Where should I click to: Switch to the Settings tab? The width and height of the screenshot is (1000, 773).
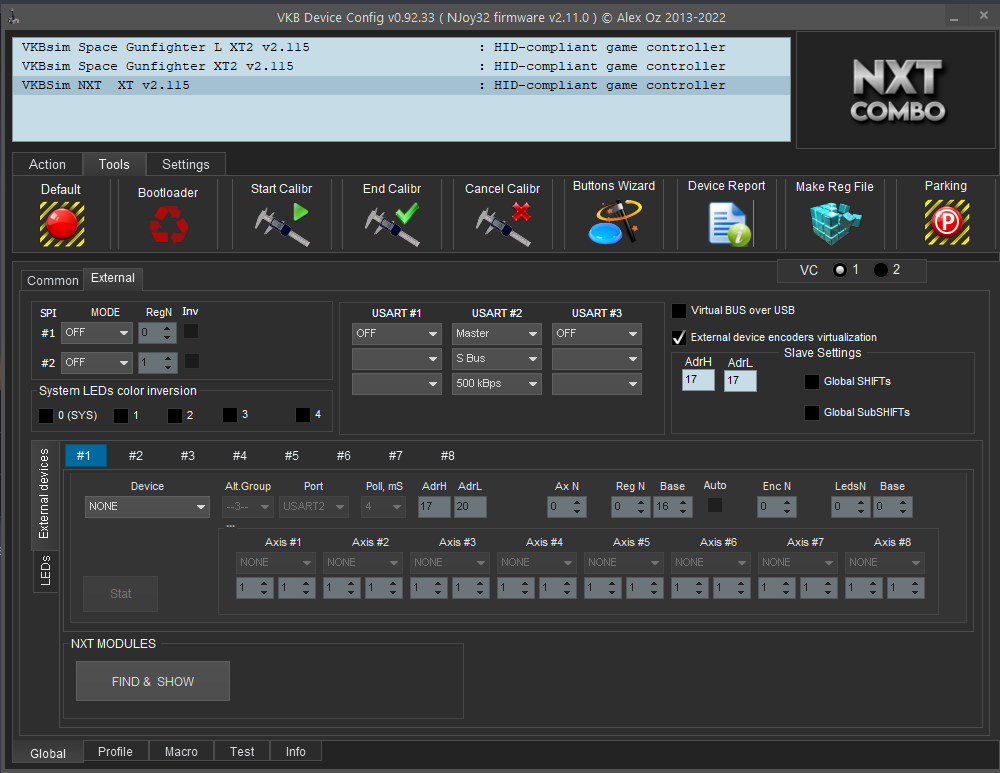(x=186, y=165)
